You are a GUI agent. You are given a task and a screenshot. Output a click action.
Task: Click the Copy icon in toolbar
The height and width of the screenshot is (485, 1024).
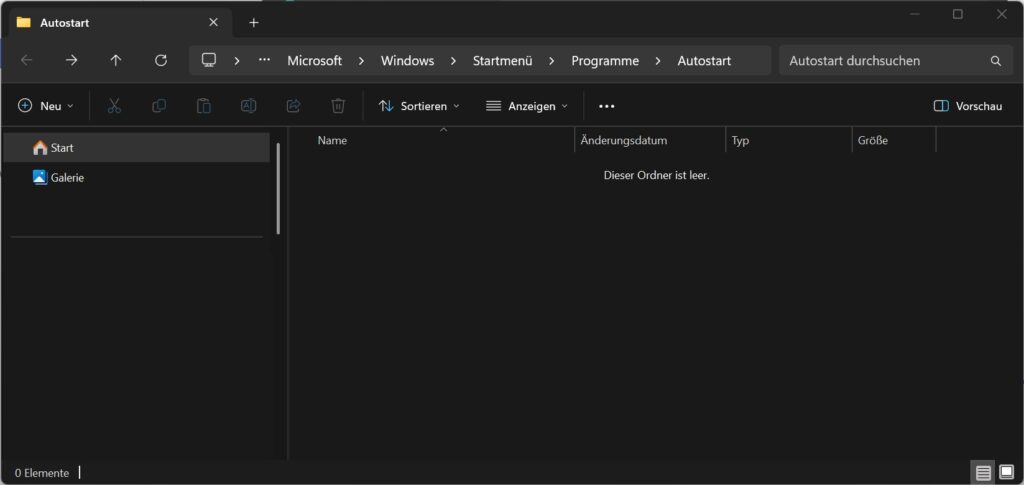(159, 106)
